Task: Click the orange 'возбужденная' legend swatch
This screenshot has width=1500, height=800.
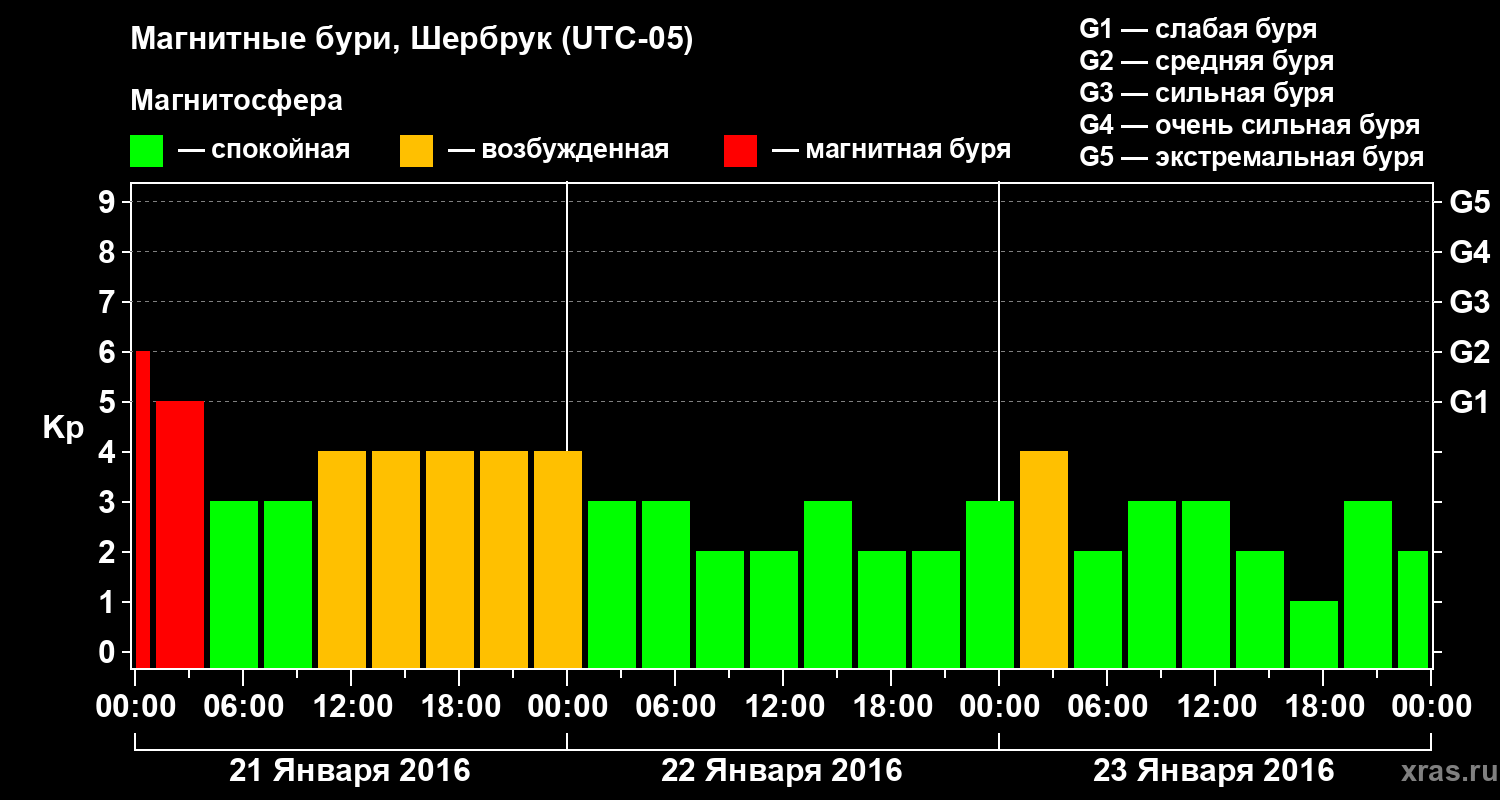Action: [x=416, y=151]
